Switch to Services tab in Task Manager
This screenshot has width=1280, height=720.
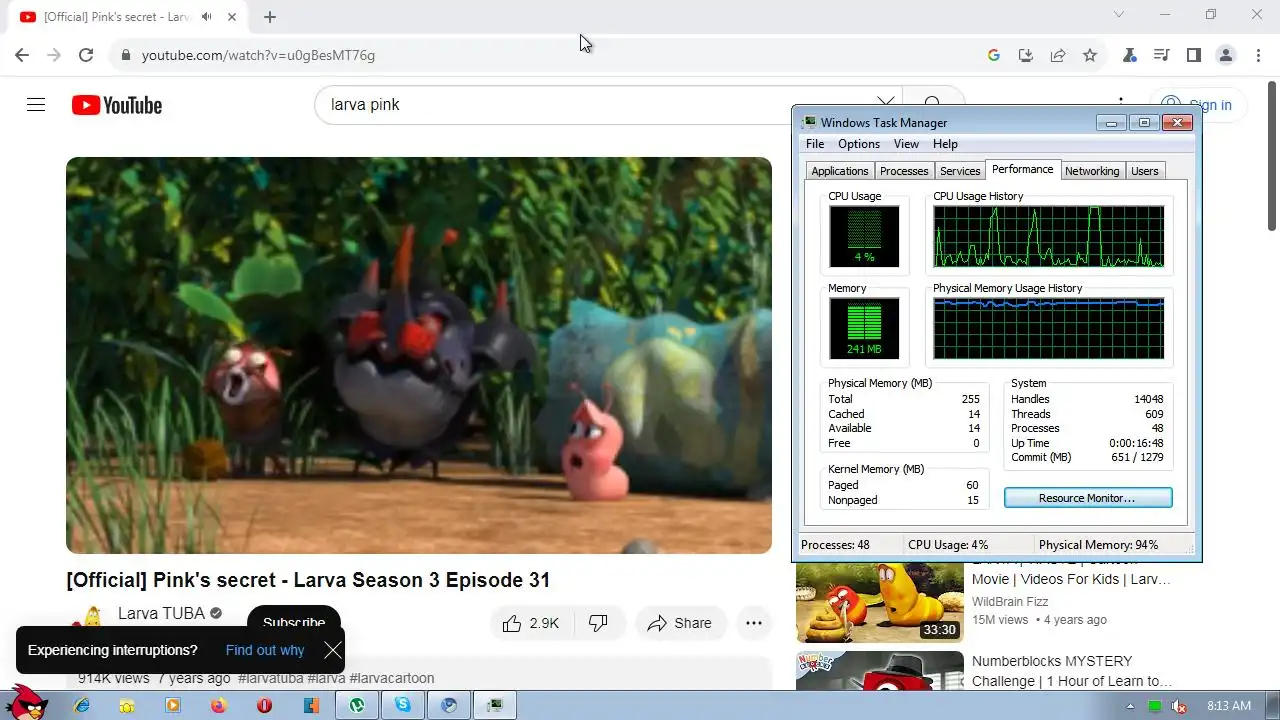960,171
